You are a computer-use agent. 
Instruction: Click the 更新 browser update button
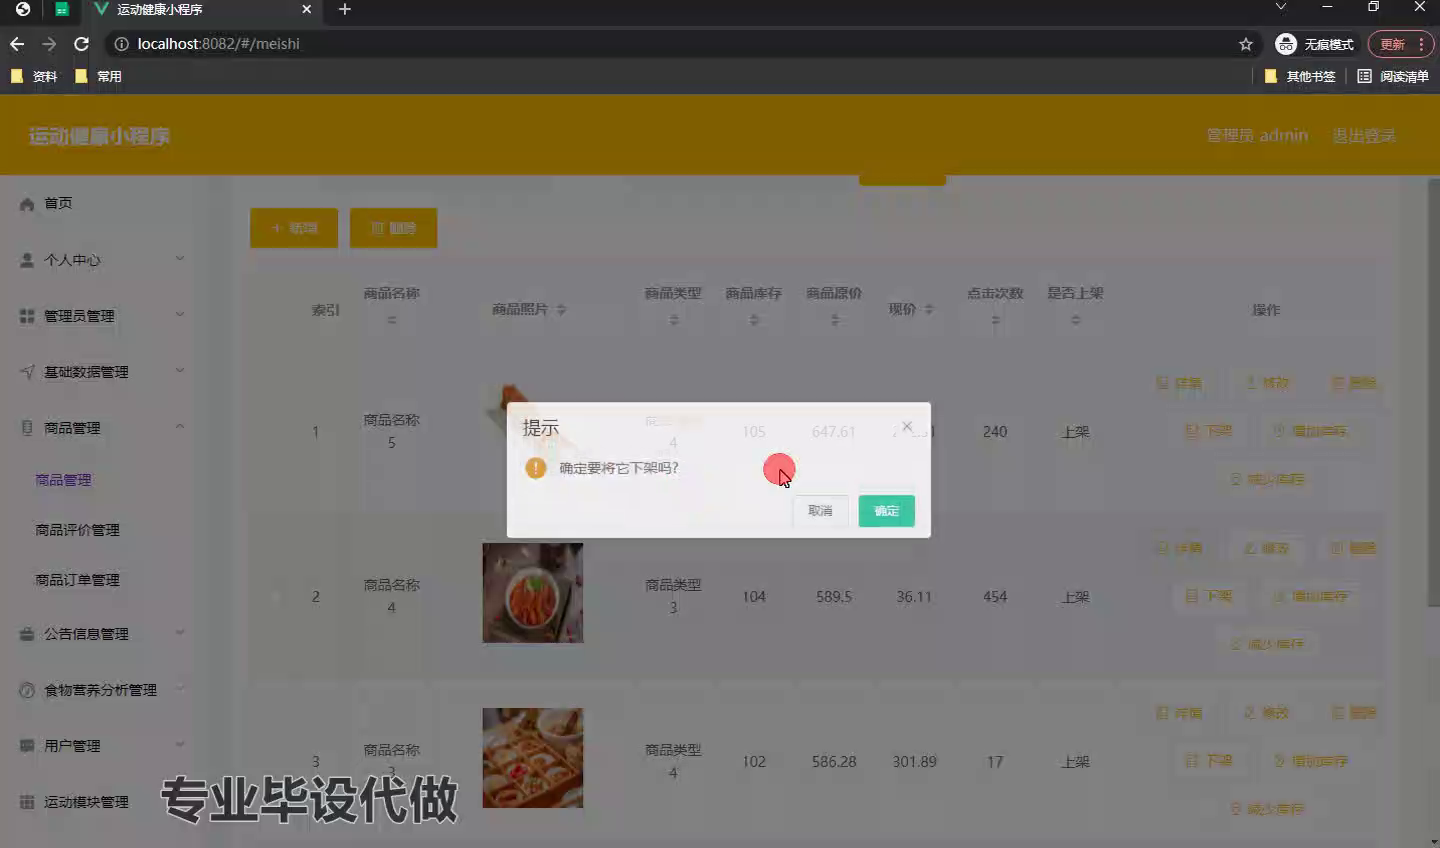tap(1401, 44)
